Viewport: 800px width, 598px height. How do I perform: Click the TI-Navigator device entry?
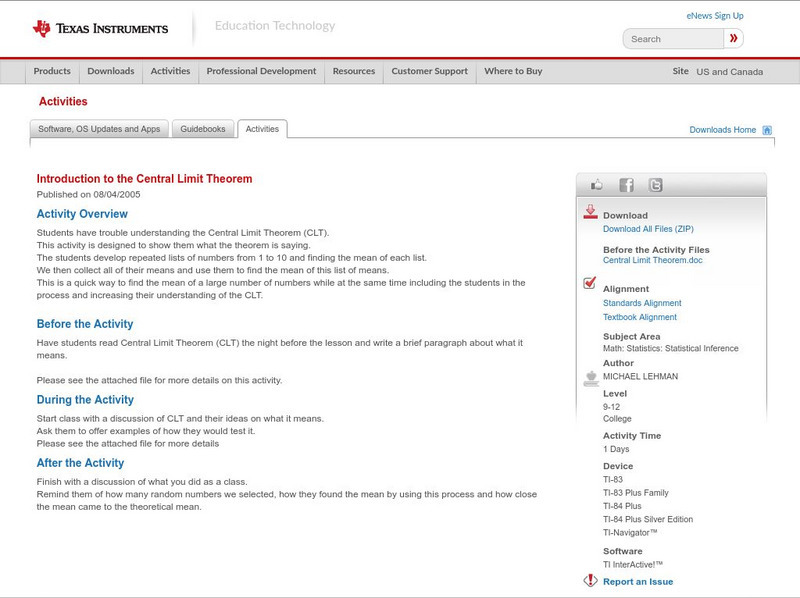pos(630,532)
